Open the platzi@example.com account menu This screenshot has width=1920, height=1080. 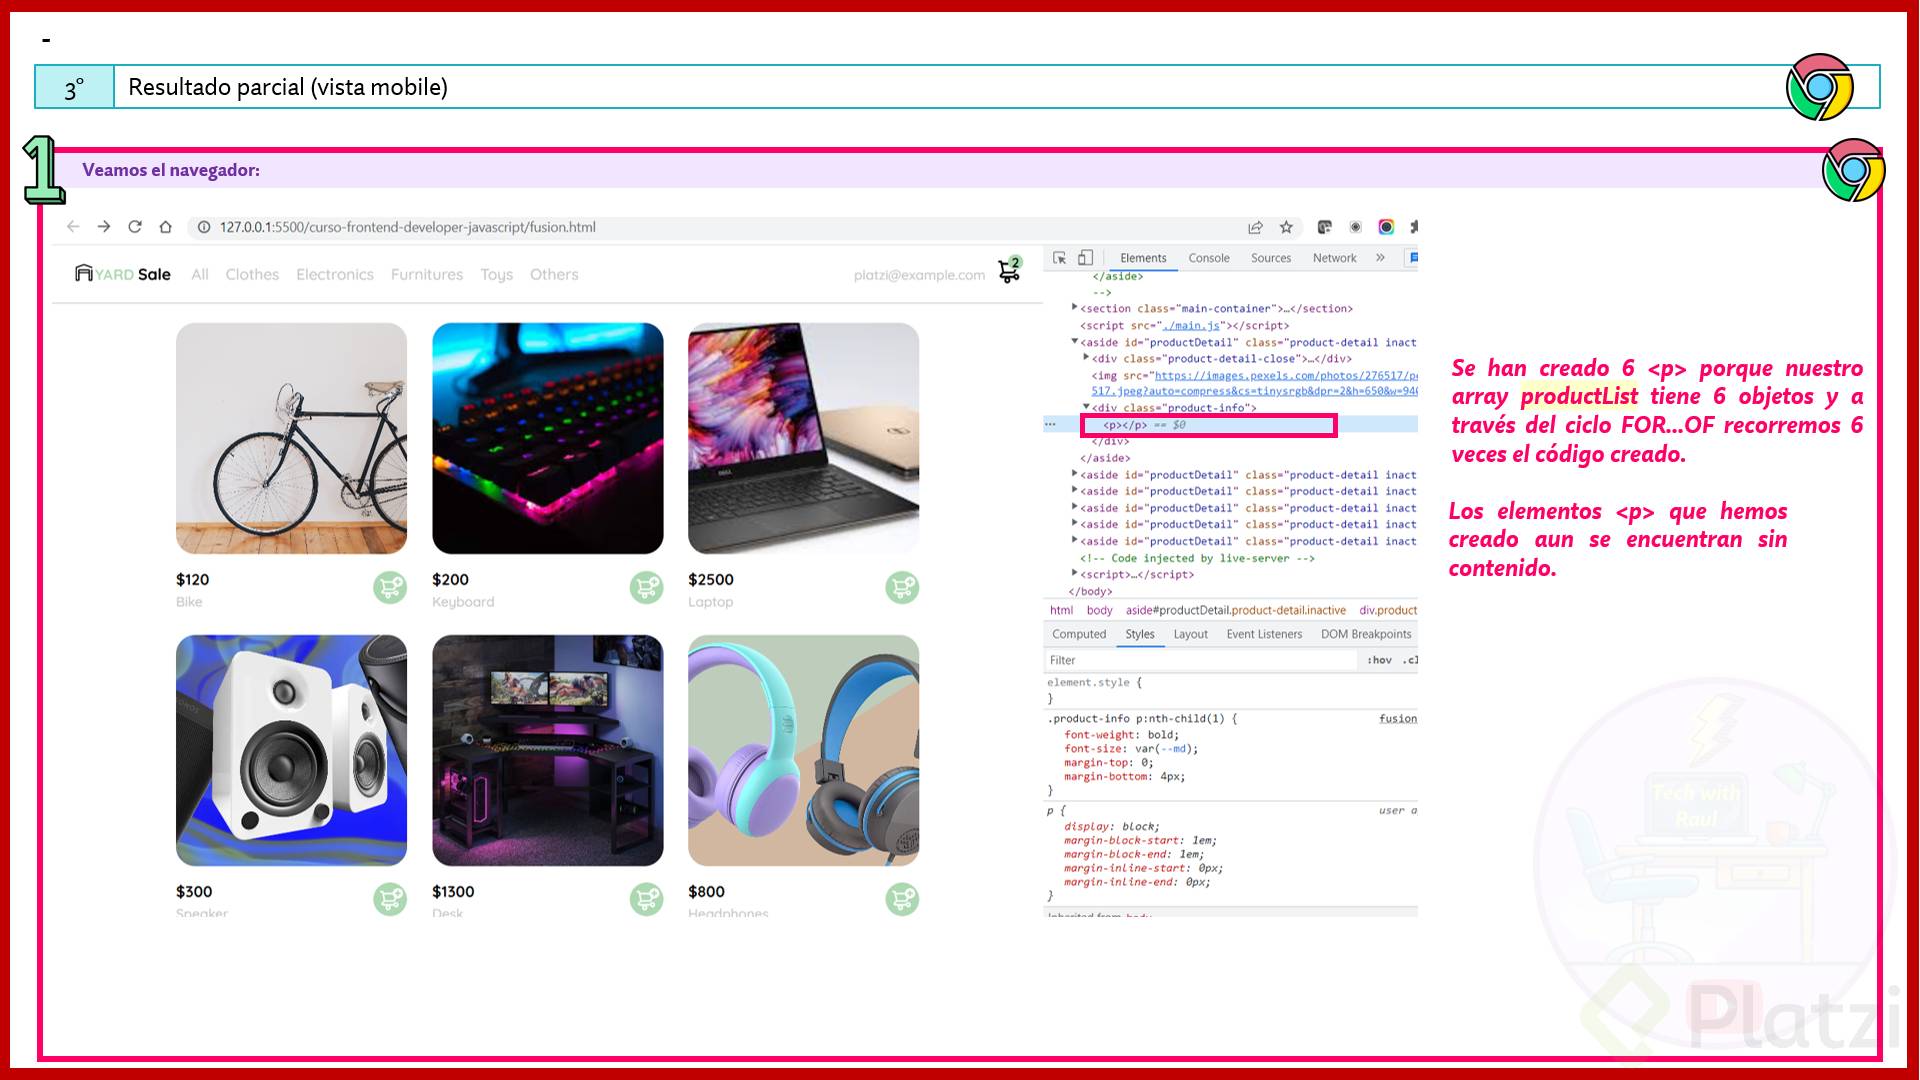pyautogui.click(x=919, y=275)
